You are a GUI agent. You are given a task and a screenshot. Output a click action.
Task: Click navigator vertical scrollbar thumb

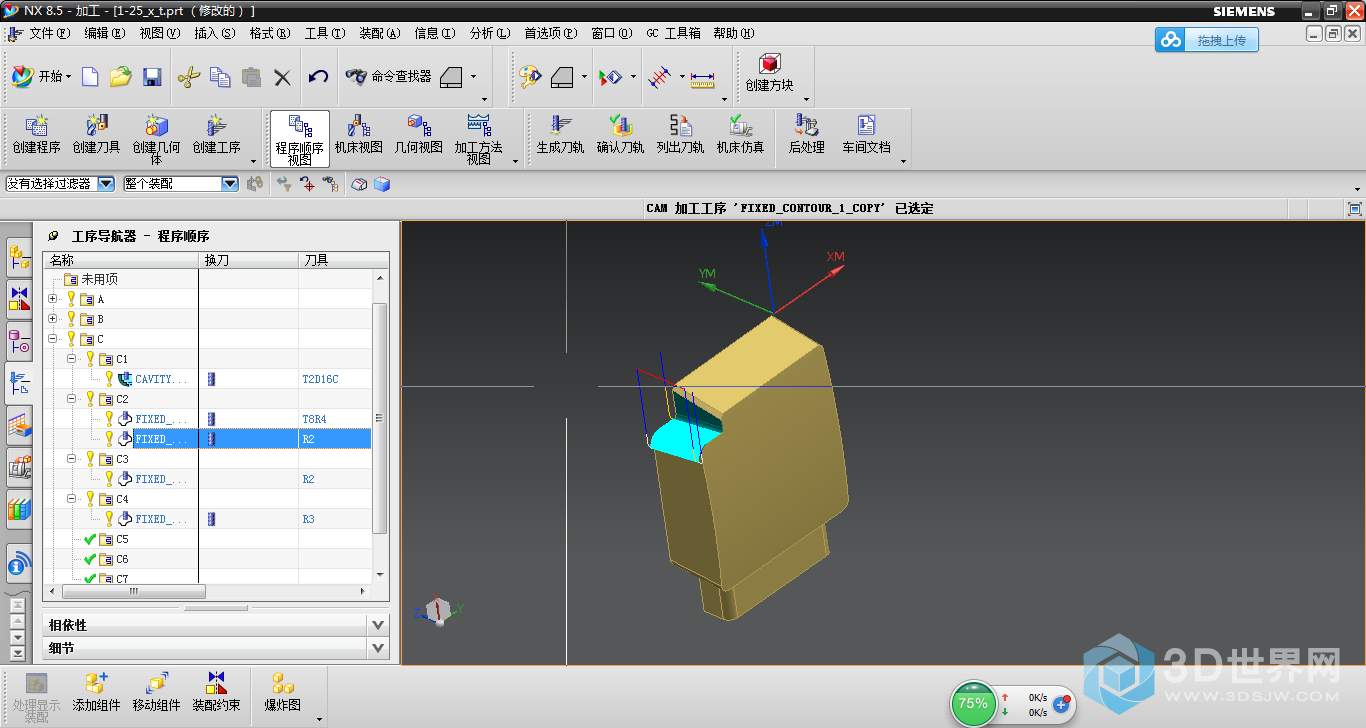(x=379, y=417)
